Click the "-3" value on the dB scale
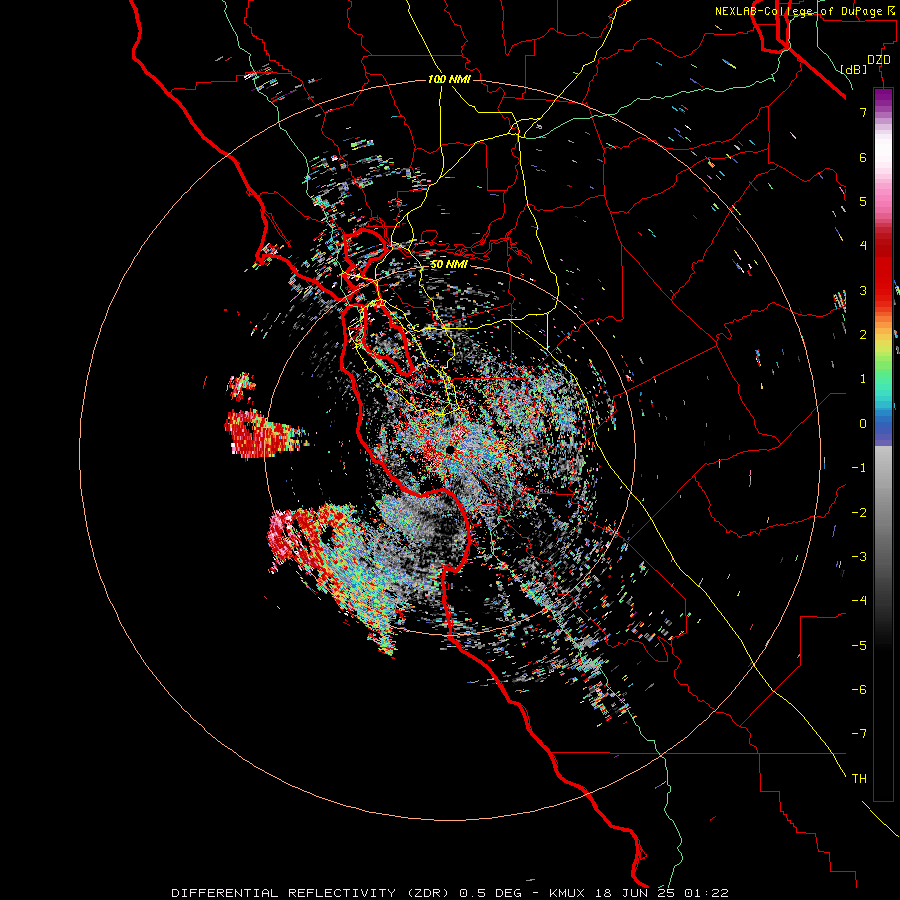 859,557
